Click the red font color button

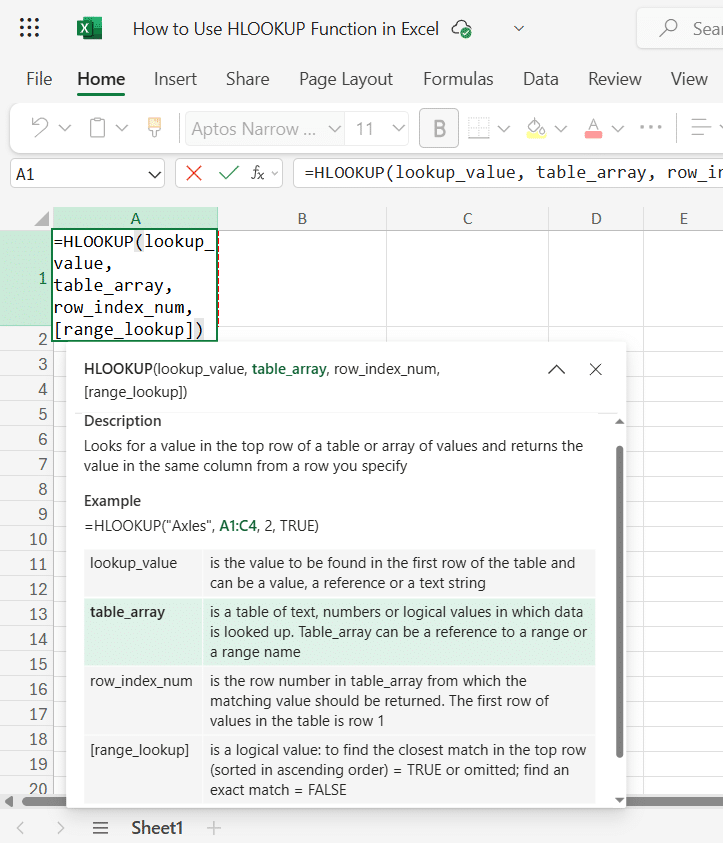pos(592,128)
